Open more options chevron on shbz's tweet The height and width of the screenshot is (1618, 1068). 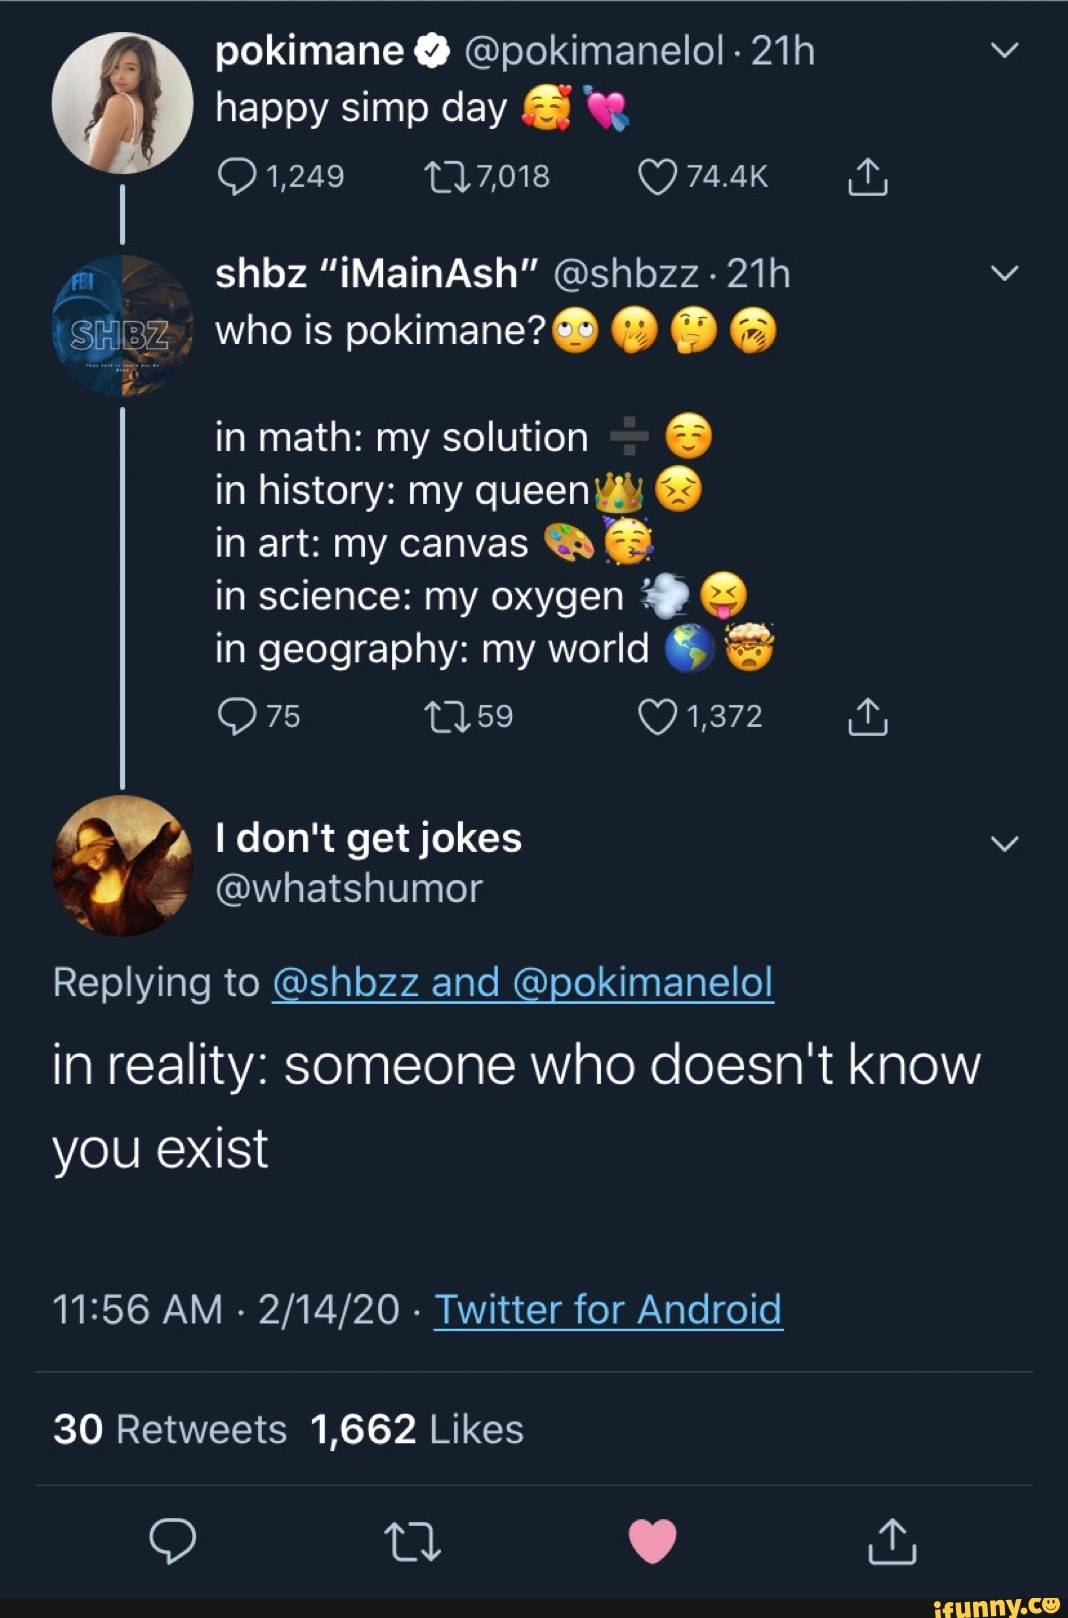[1004, 273]
